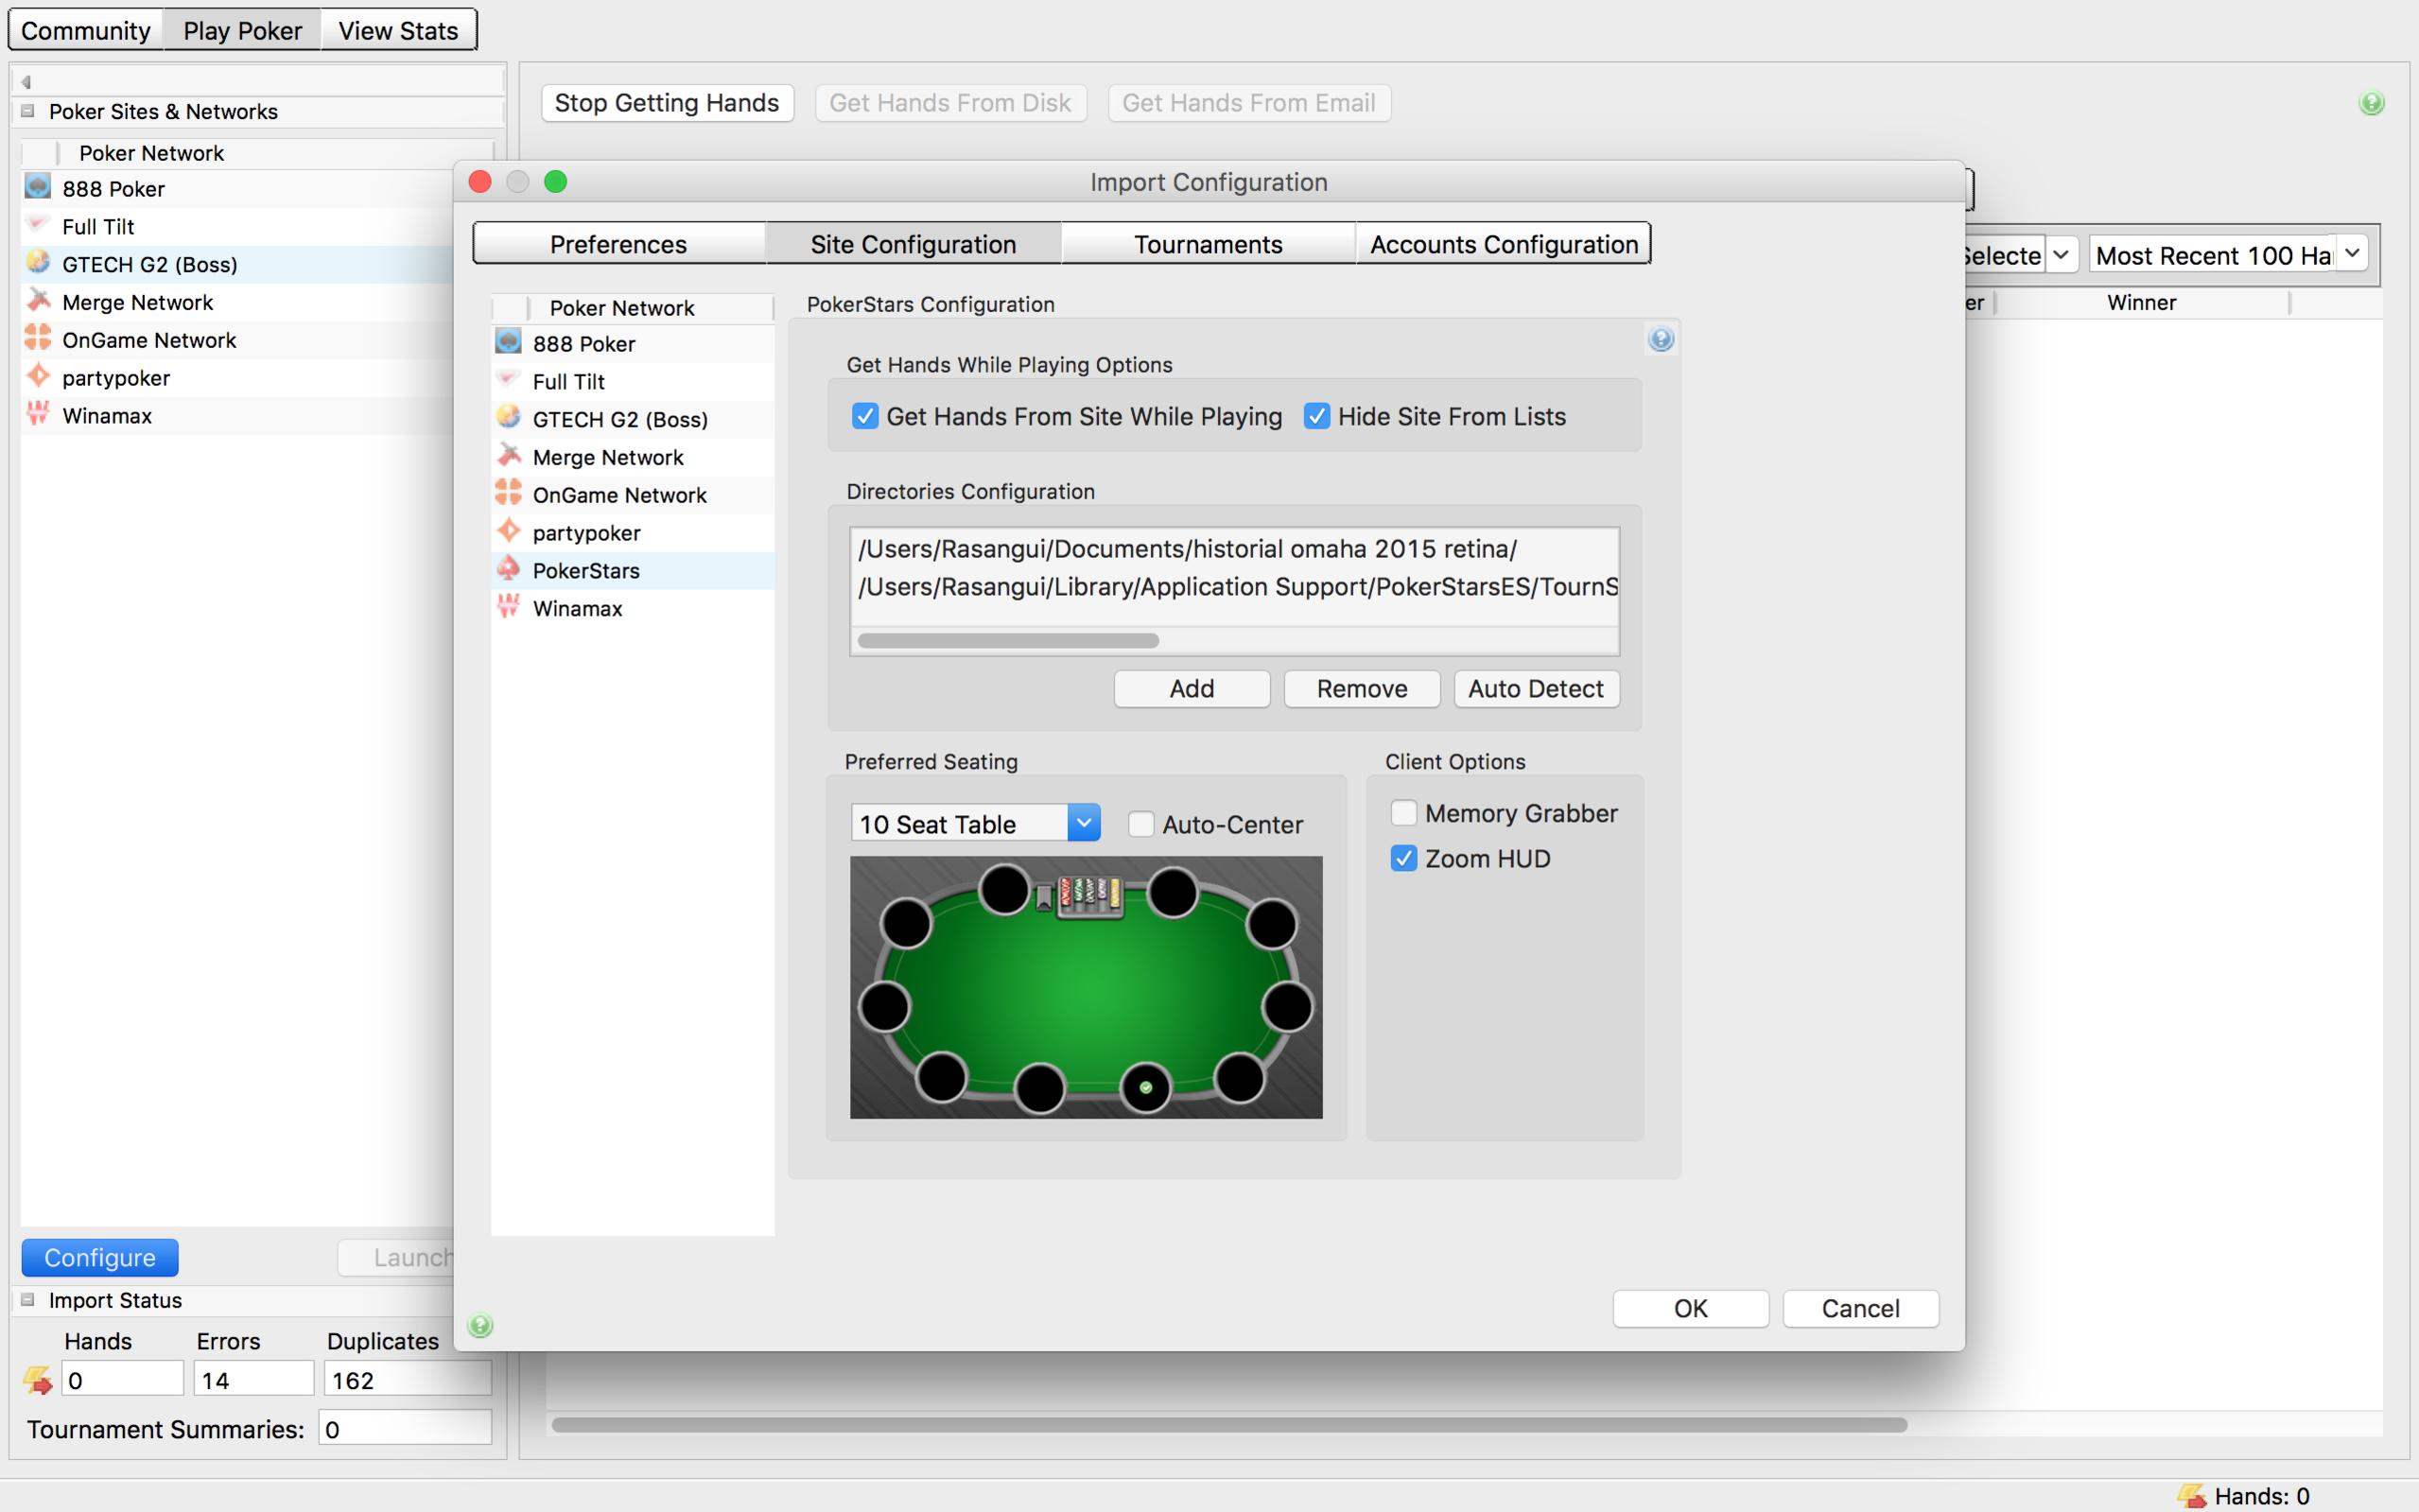Select the seat marked with green check
This screenshot has width=2419, height=1512.
click(x=1146, y=1087)
